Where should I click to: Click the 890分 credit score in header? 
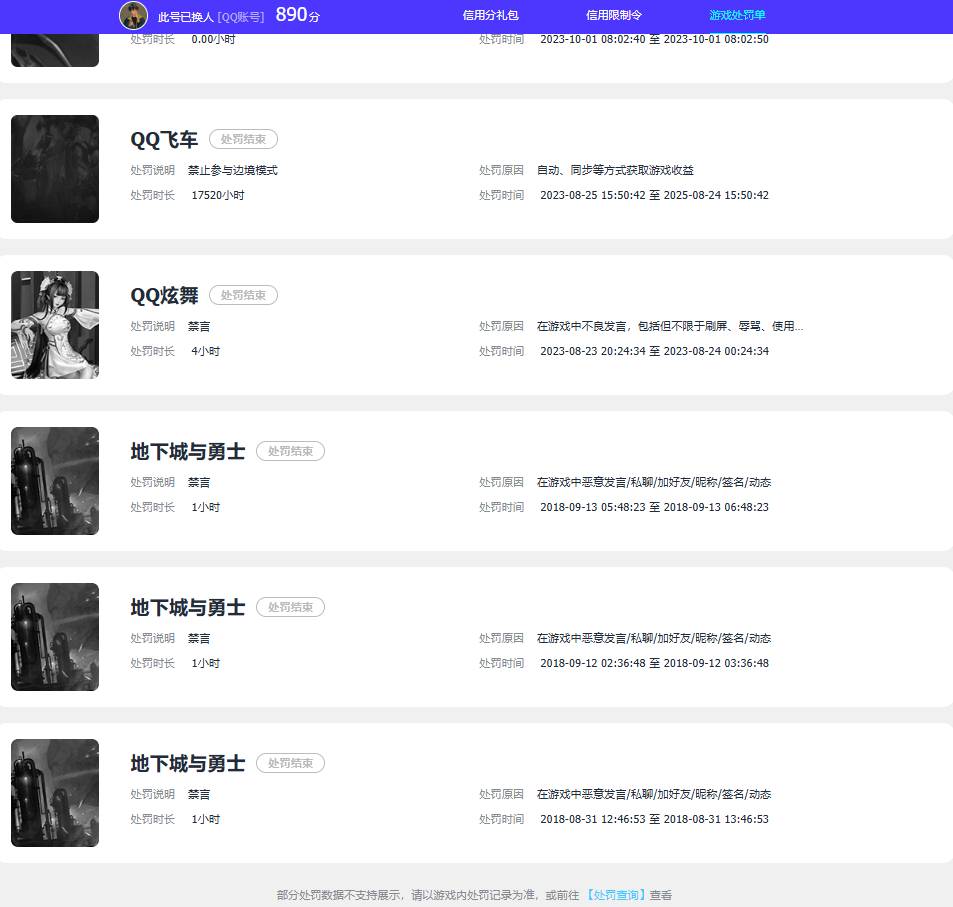297,15
